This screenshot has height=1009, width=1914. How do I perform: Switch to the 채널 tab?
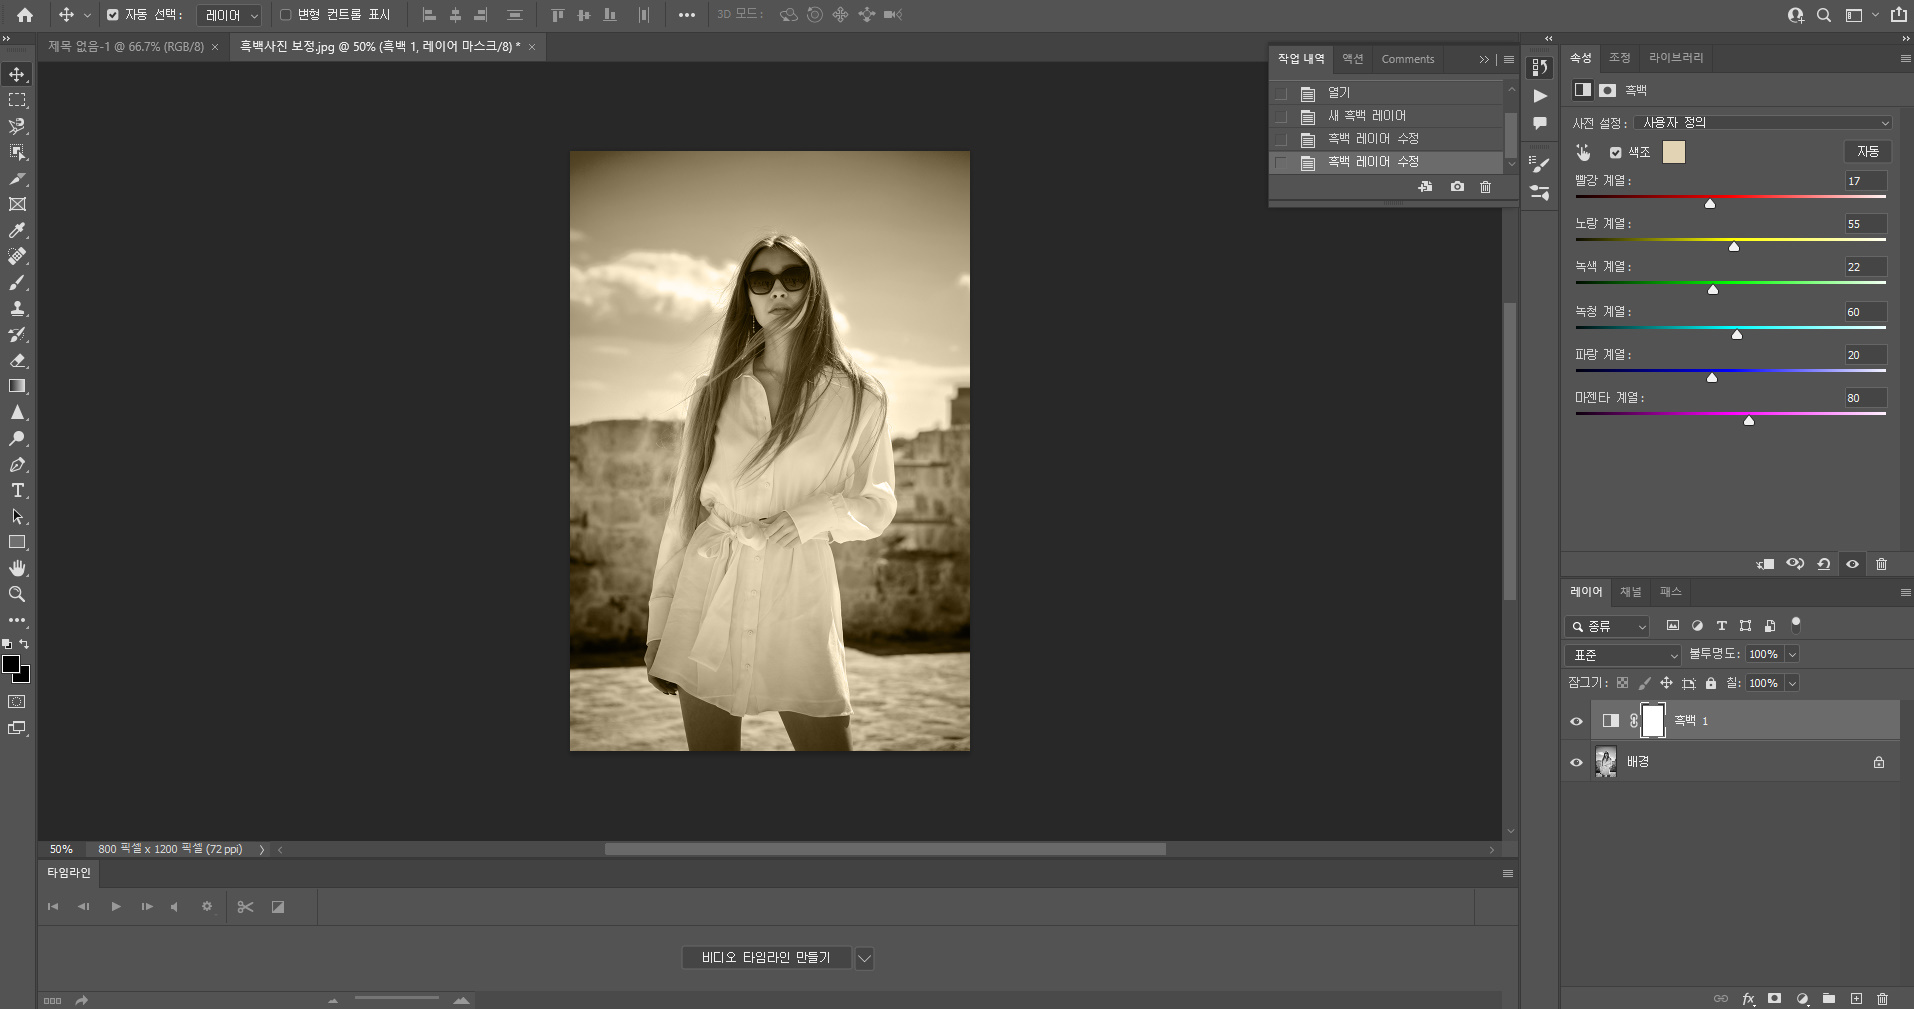[x=1631, y=592]
